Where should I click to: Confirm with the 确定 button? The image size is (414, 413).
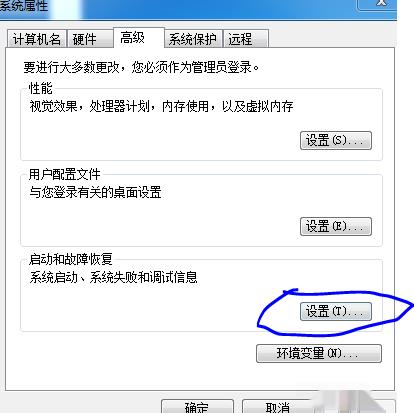[x=197, y=406]
